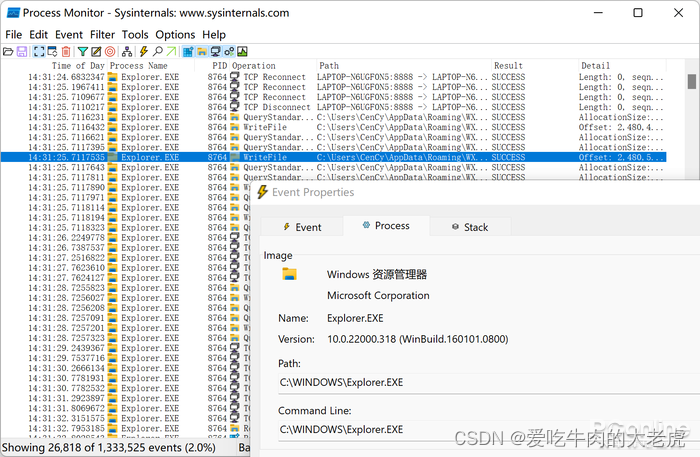Image resolution: width=700 pixels, height=457 pixels.
Task: Switch to the Event tab
Action: [x=302, y=227]
